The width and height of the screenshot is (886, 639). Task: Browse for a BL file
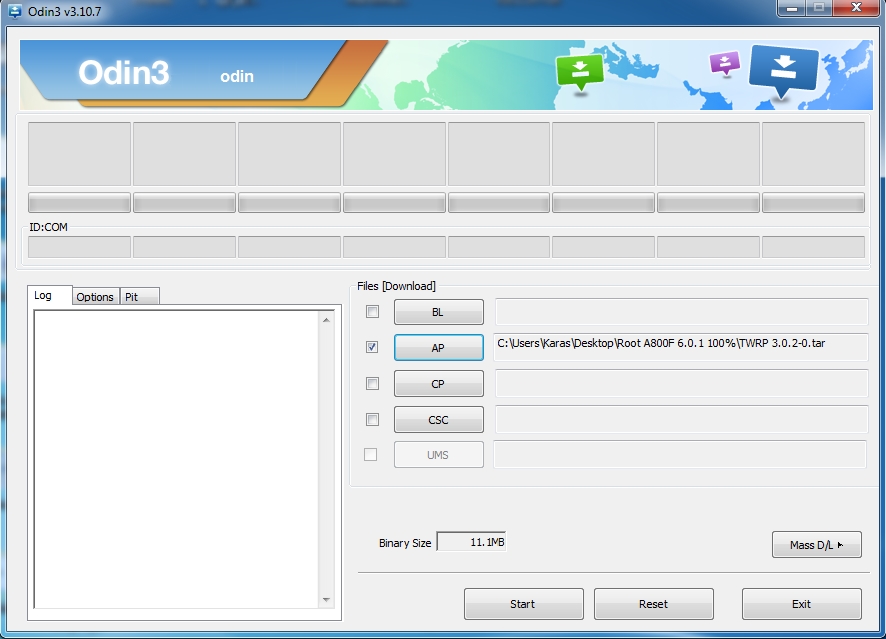pyautogui.click(x=438, y=312)
